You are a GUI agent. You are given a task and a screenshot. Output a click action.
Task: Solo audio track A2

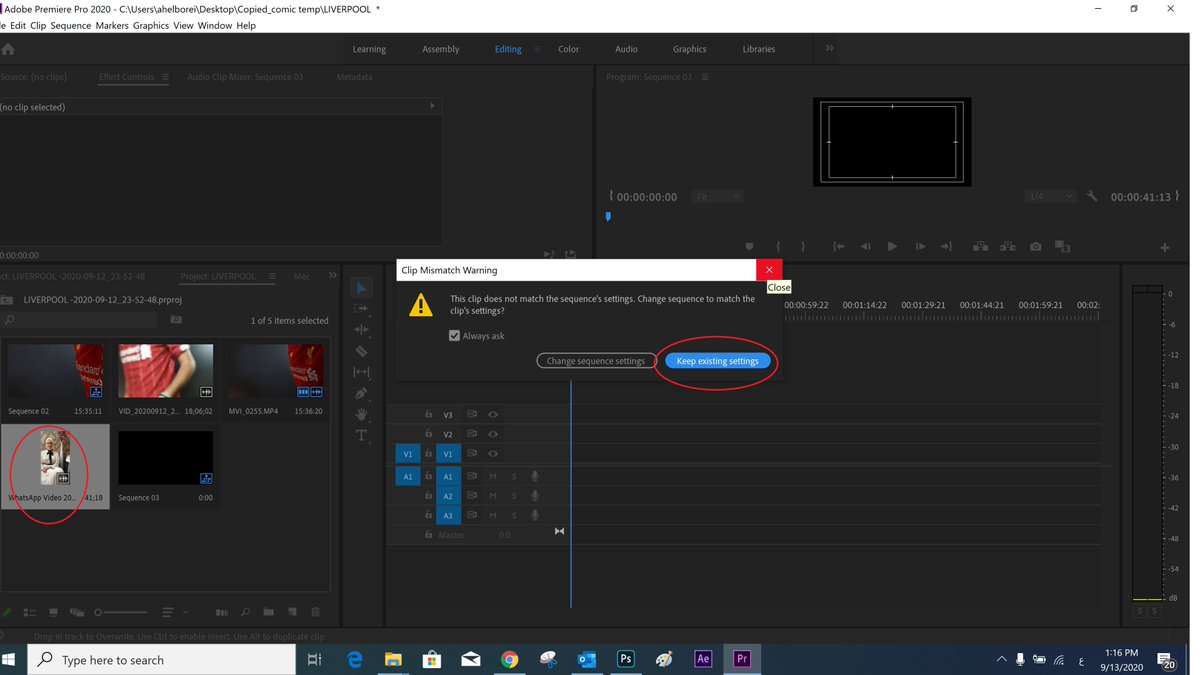coord(514,496)
